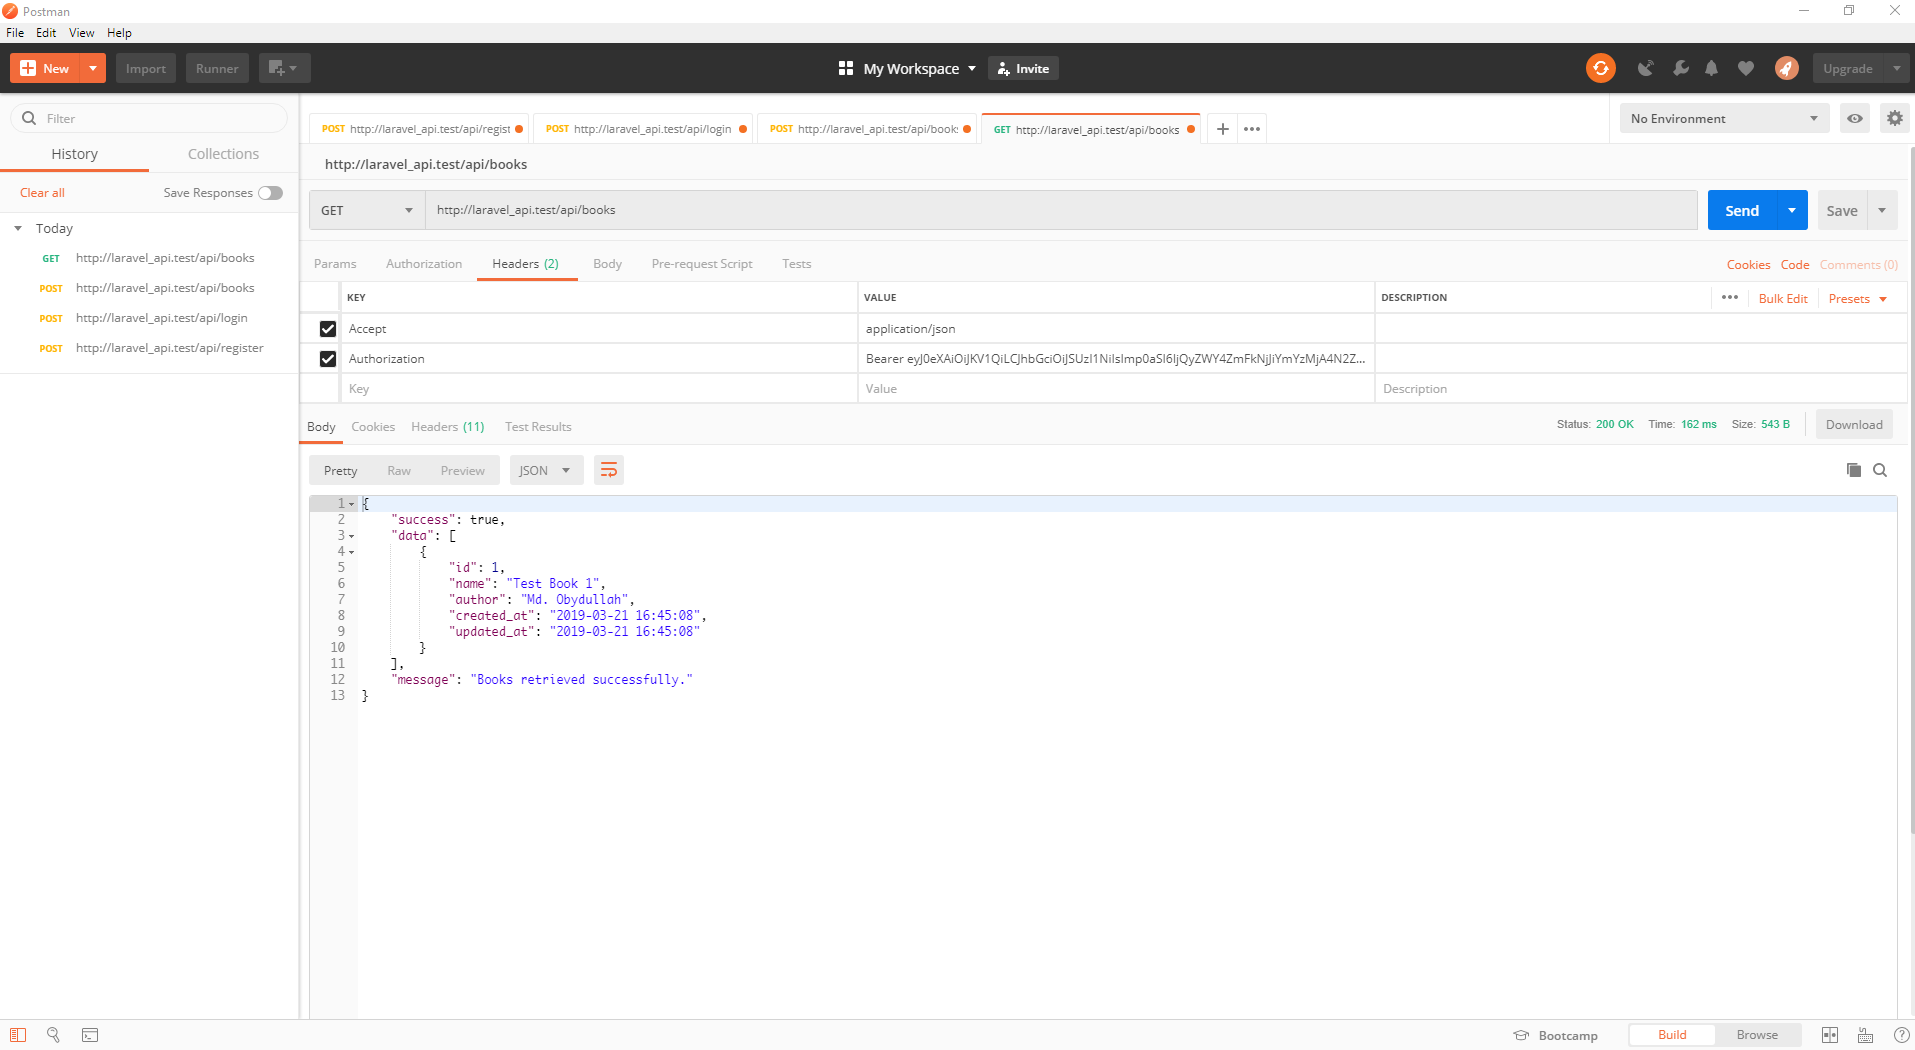The height and width of the screenshot is (1050, 1915).
Task: Click the request URL field
Action: 1061,210
